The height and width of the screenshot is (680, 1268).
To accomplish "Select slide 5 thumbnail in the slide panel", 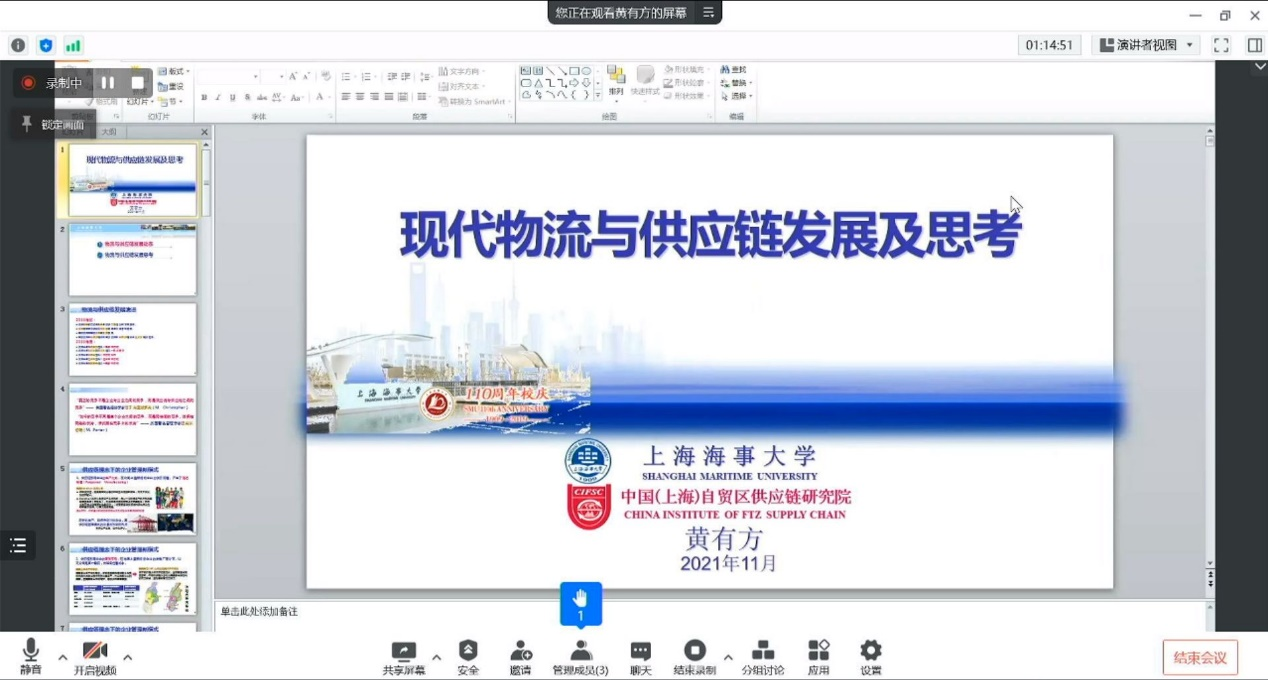I will (133, 499).
